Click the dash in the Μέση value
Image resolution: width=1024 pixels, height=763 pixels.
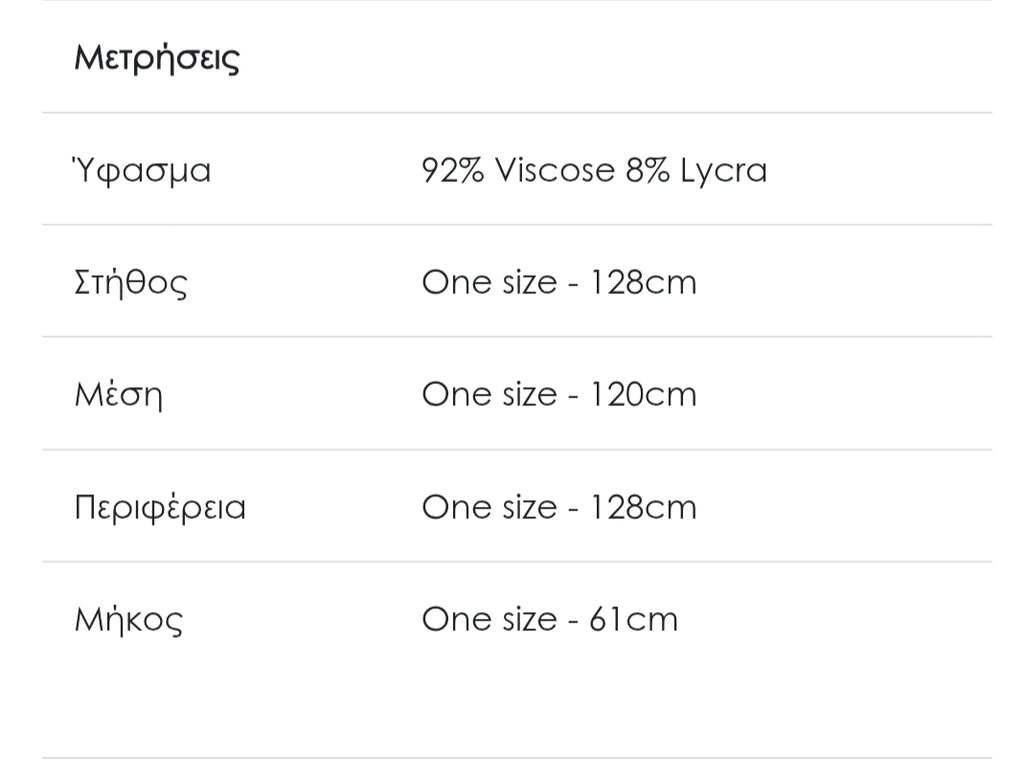pyautogui.click(x=573, y=396)
